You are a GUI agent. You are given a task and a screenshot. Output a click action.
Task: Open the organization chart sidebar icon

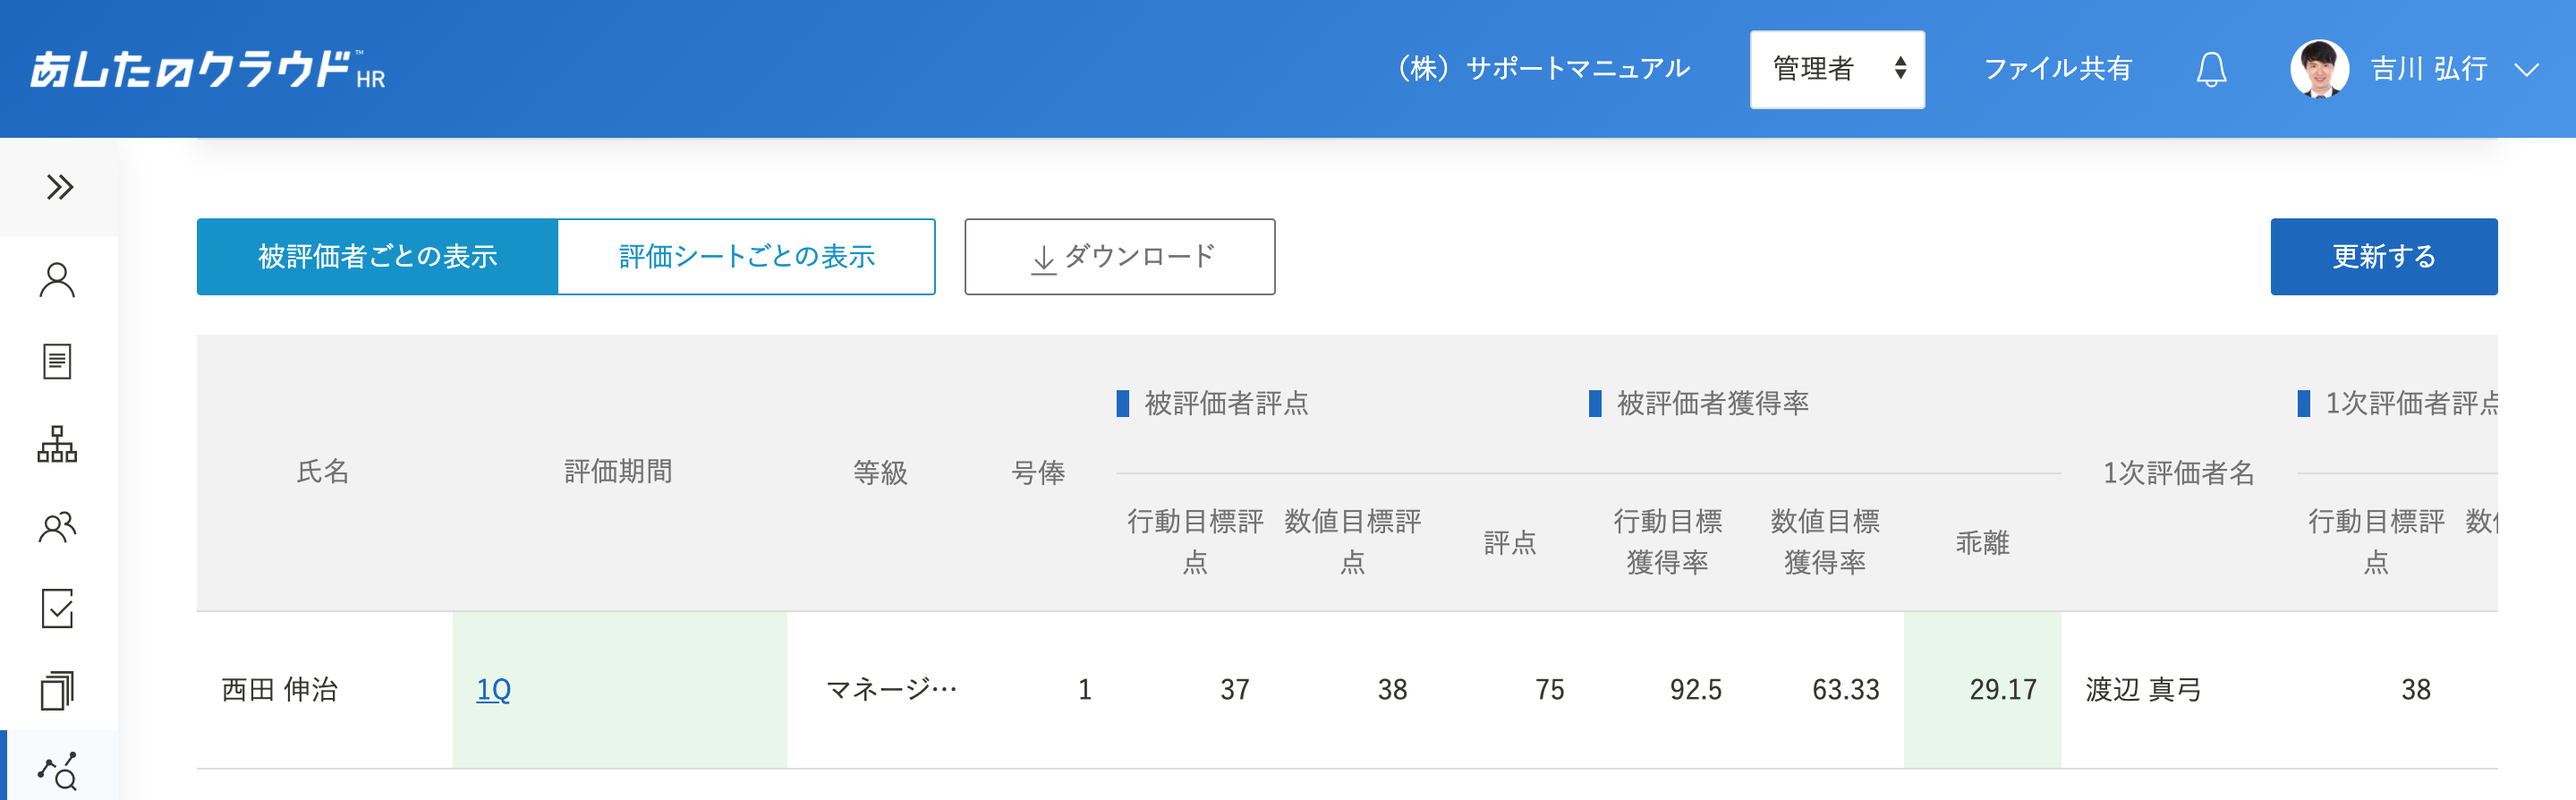[x=57, y=444]
